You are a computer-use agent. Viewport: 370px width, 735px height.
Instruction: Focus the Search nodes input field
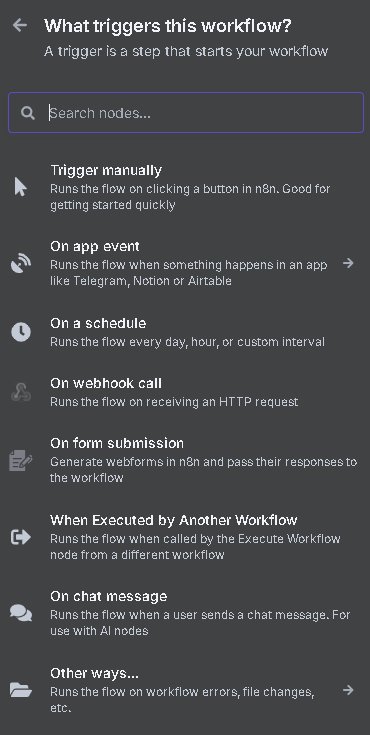[x=186, y=112]
